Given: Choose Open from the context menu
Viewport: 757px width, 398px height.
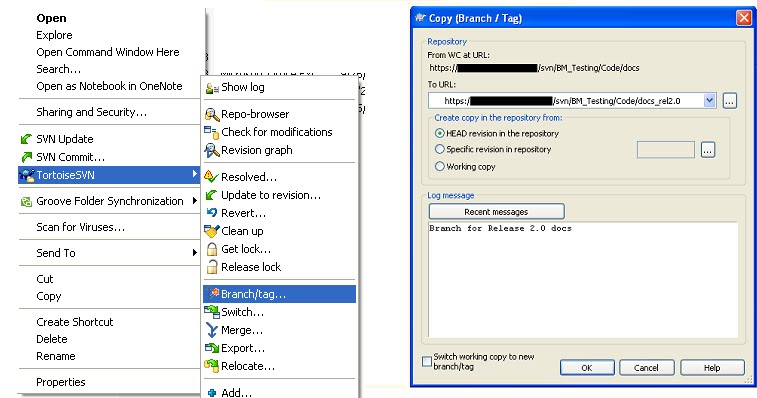Looking at the screenshot, I should [51, 18].
